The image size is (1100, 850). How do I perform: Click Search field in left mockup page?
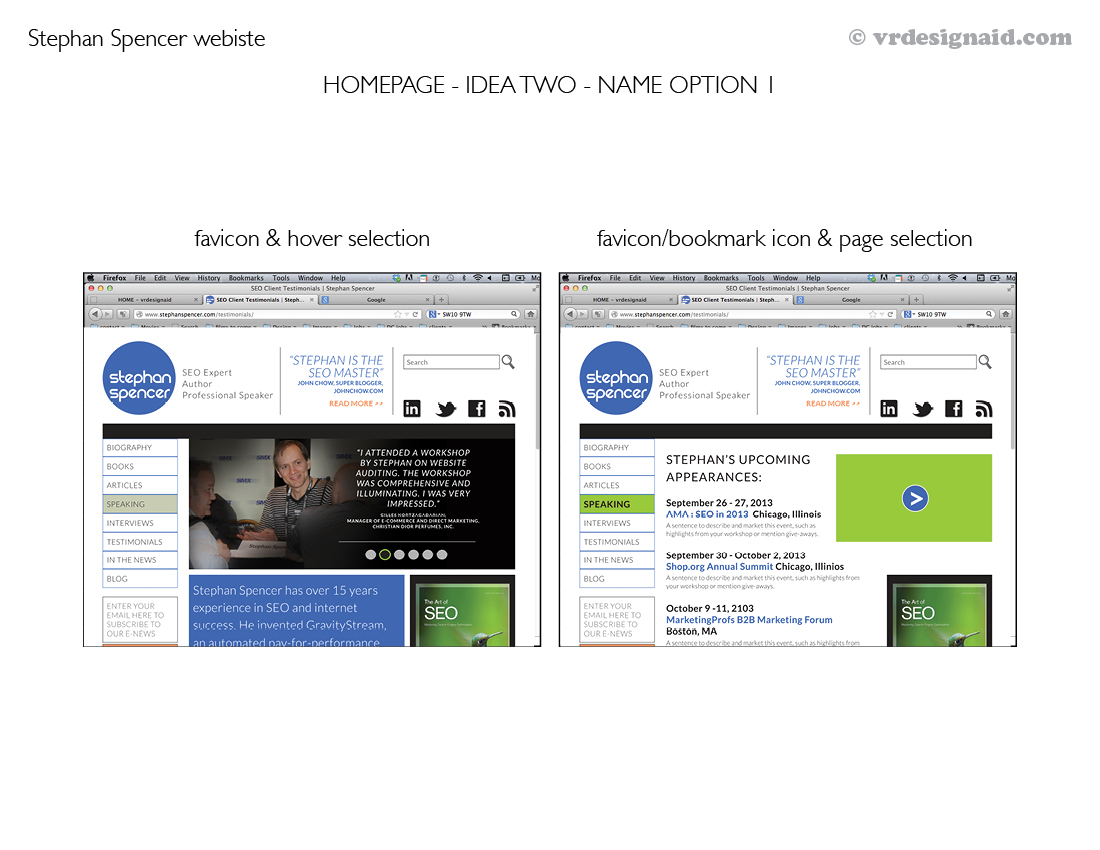tap(451, 362)
